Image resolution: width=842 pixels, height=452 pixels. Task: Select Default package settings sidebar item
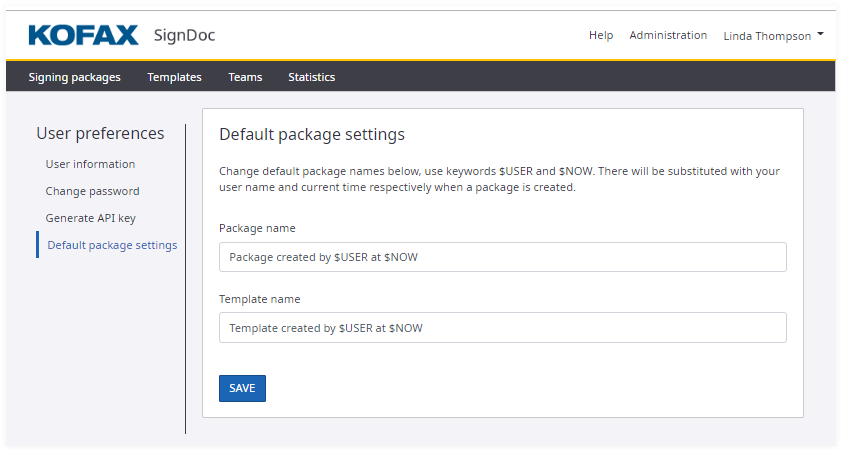click(112, 245)
